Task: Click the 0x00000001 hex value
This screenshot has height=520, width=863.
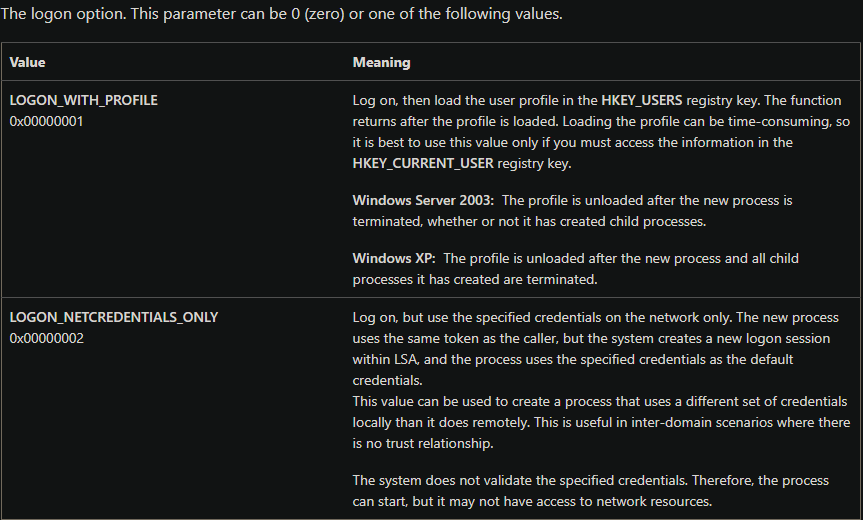Action: [x=46, y=121]
